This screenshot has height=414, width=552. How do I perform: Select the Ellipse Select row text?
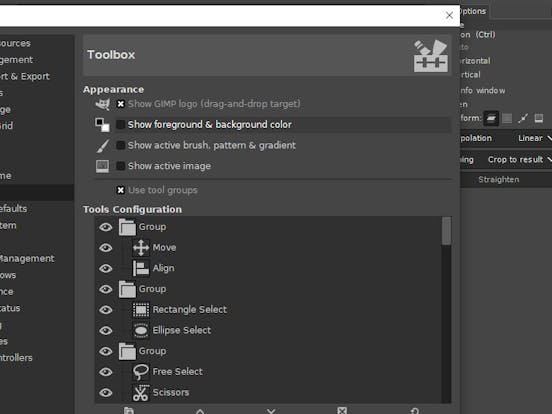pos(182,331)
